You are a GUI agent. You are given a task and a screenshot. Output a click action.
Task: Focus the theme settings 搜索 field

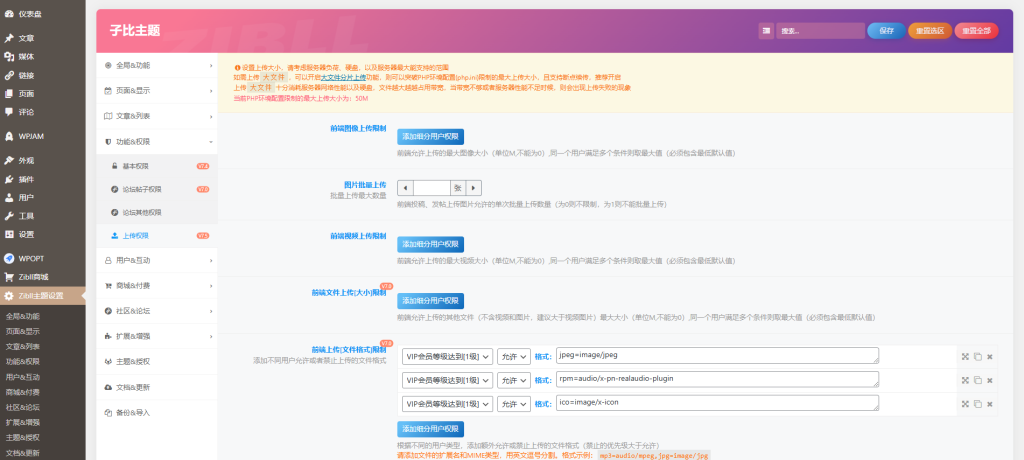pyautogui.click(x=820, y=31)
